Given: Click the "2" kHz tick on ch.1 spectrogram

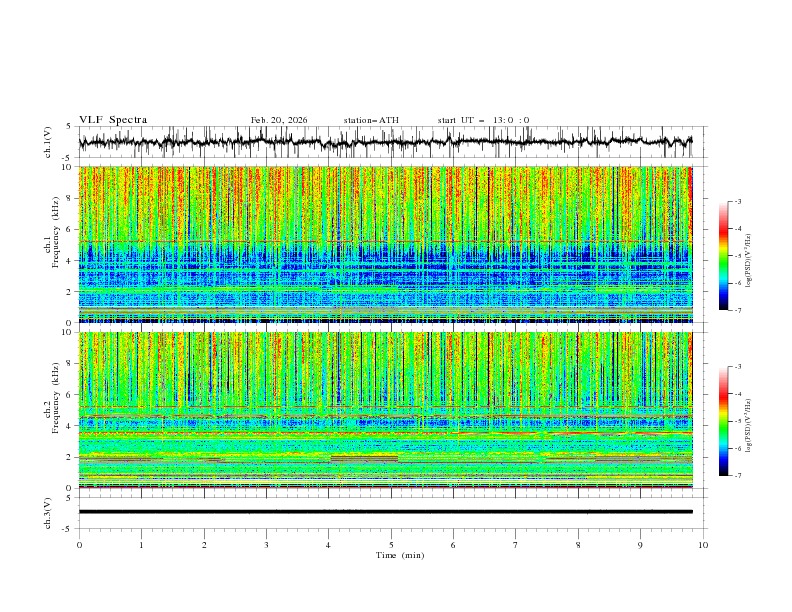Looking at the screenshot, I should coord(71,292).
